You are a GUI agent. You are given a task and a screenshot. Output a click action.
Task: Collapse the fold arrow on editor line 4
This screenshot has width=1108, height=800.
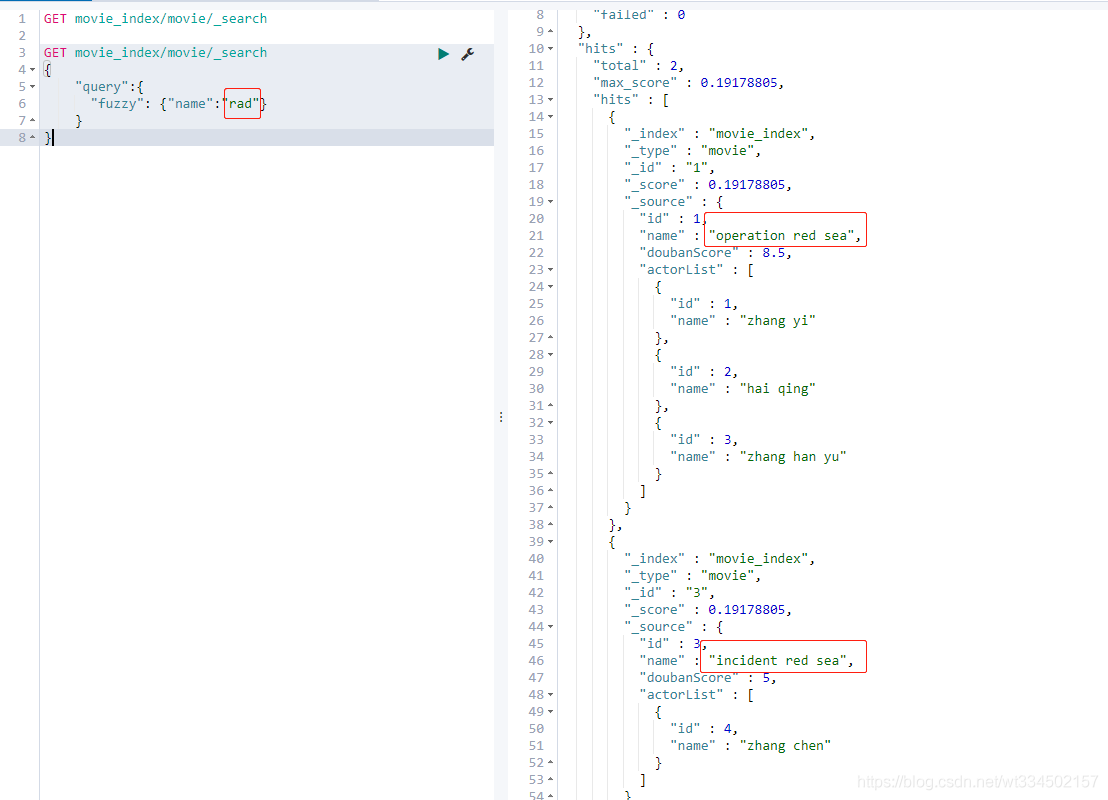[x=33, y=70]
